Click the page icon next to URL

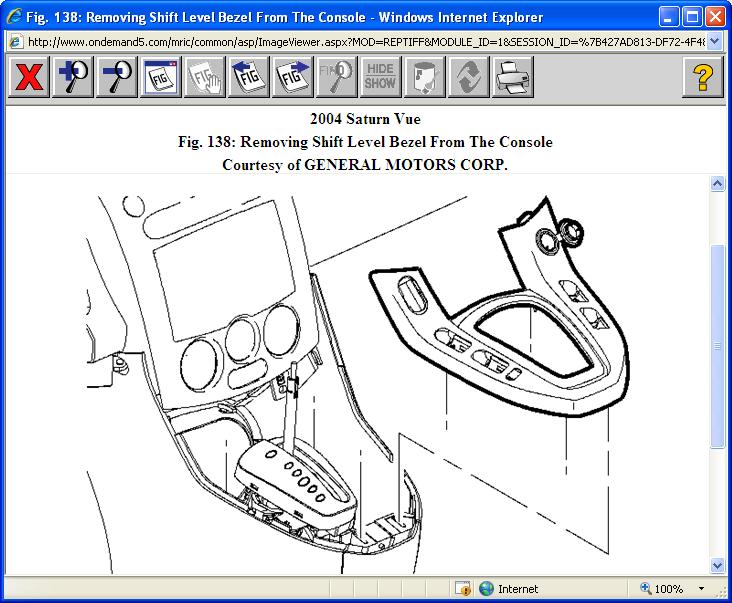point(16,42)
